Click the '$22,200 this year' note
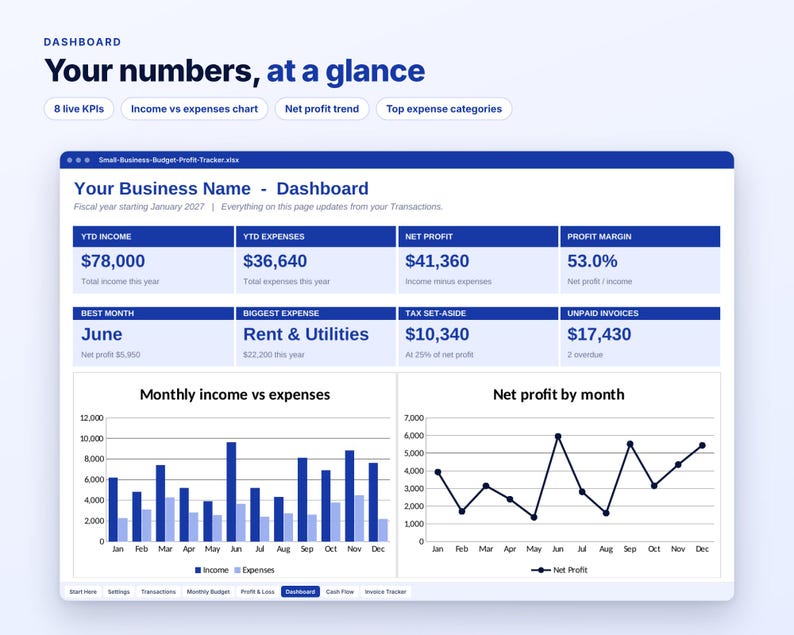 pyautogui.click(x=273, y=354)
